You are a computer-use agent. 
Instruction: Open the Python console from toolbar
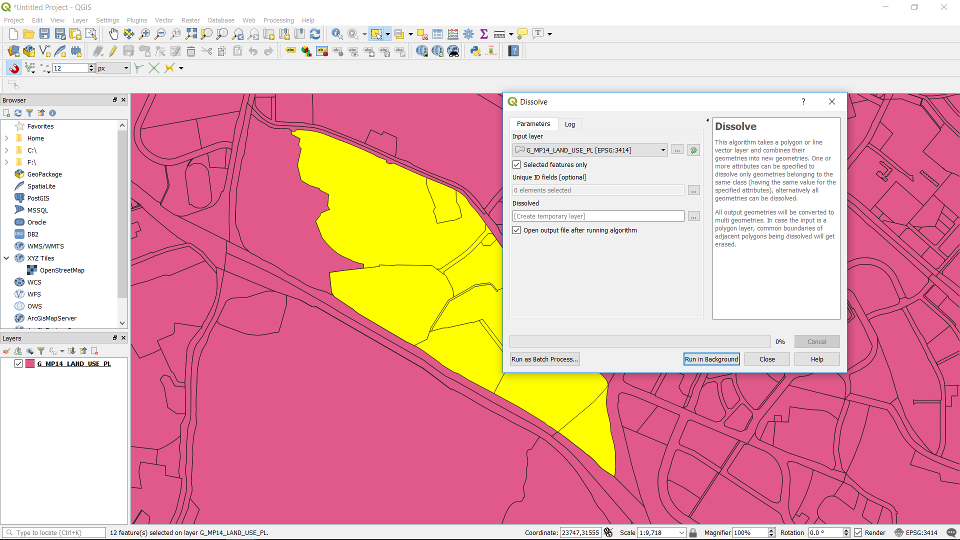[475, 51]
